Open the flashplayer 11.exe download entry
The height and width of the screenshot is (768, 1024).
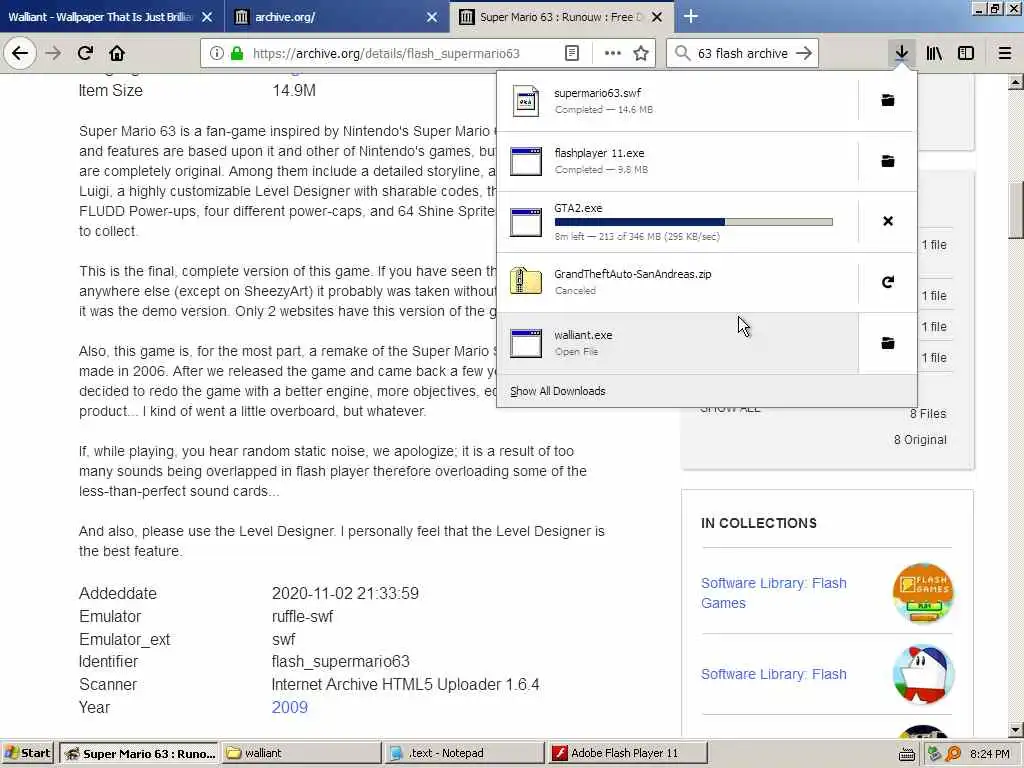(678, 161)
